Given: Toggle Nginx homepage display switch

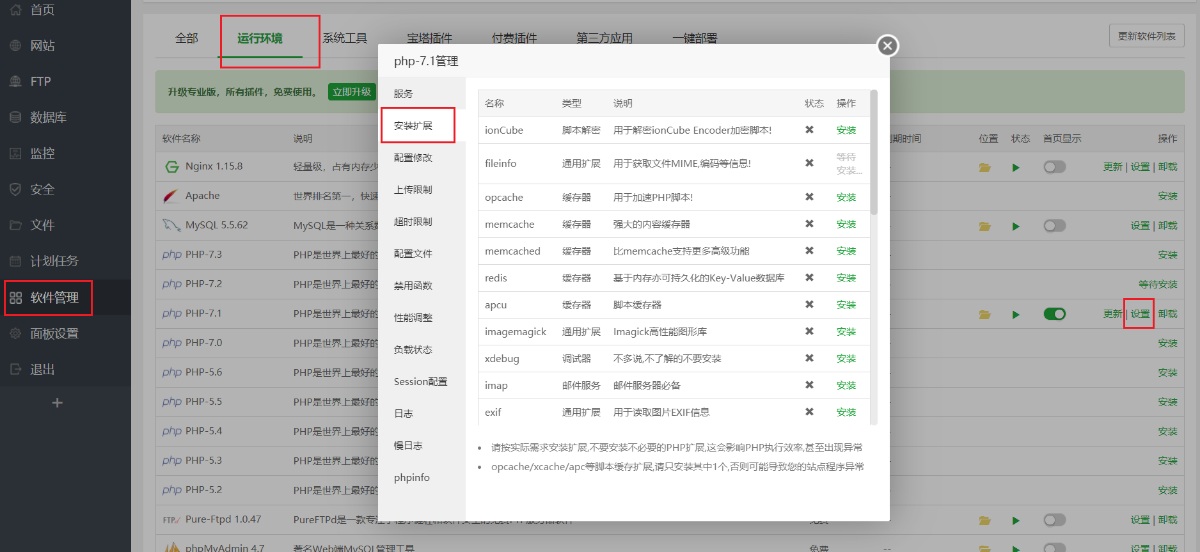Looking at the screenshot, I should coord(1054,168).
